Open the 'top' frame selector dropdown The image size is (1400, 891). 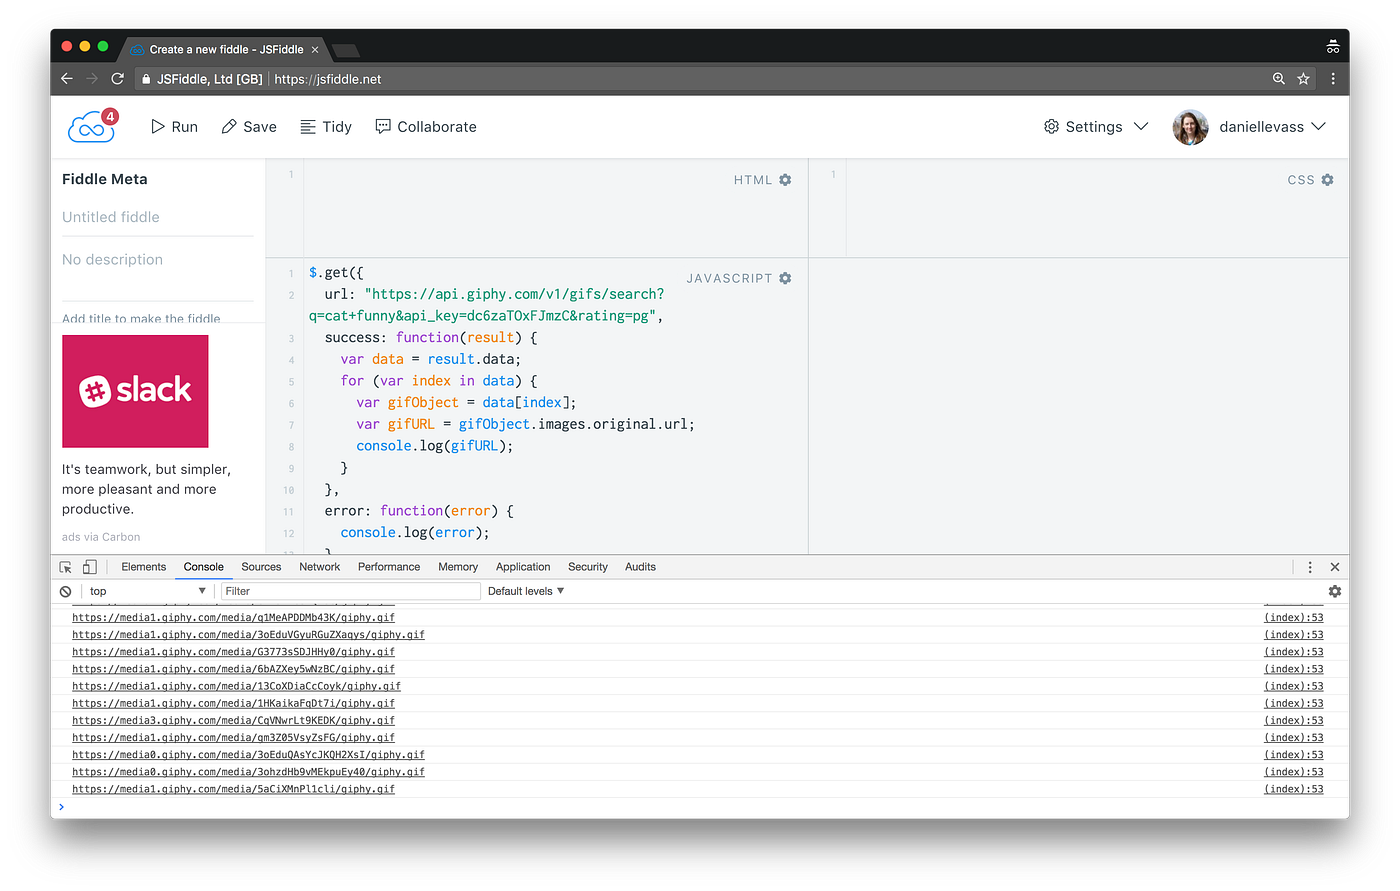(145, 590)
